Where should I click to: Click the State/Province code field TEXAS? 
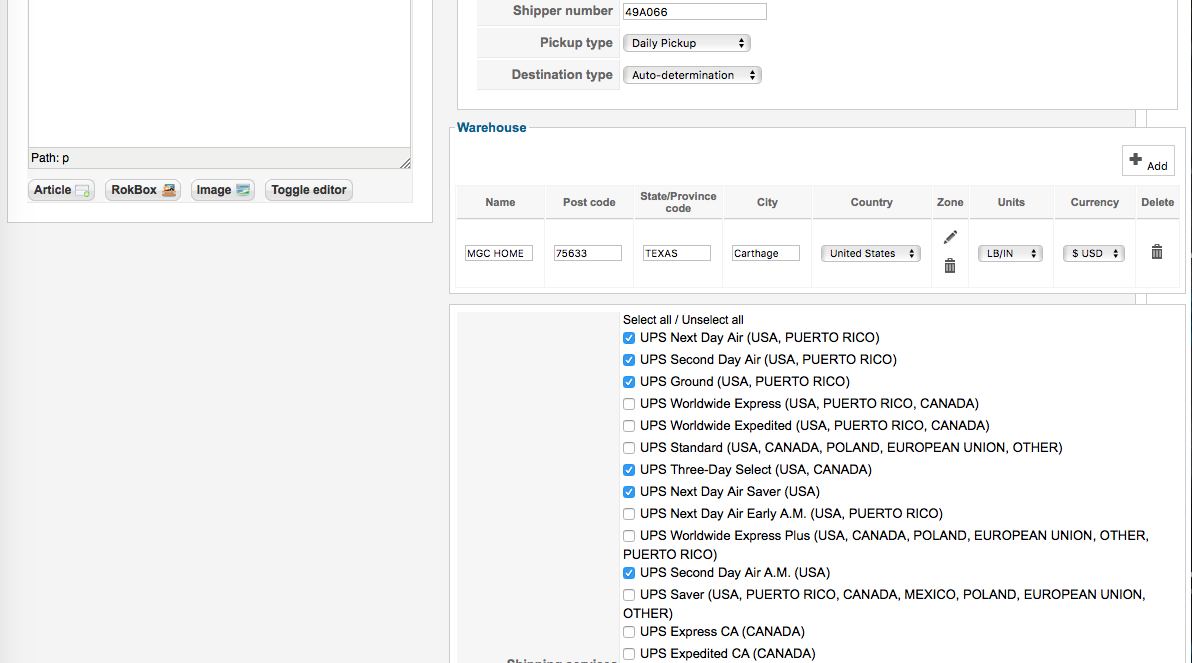click(677, 253)
